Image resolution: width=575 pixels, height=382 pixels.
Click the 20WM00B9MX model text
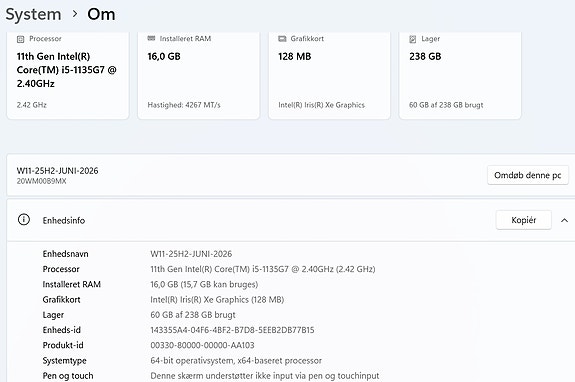(x=41, y=181)
